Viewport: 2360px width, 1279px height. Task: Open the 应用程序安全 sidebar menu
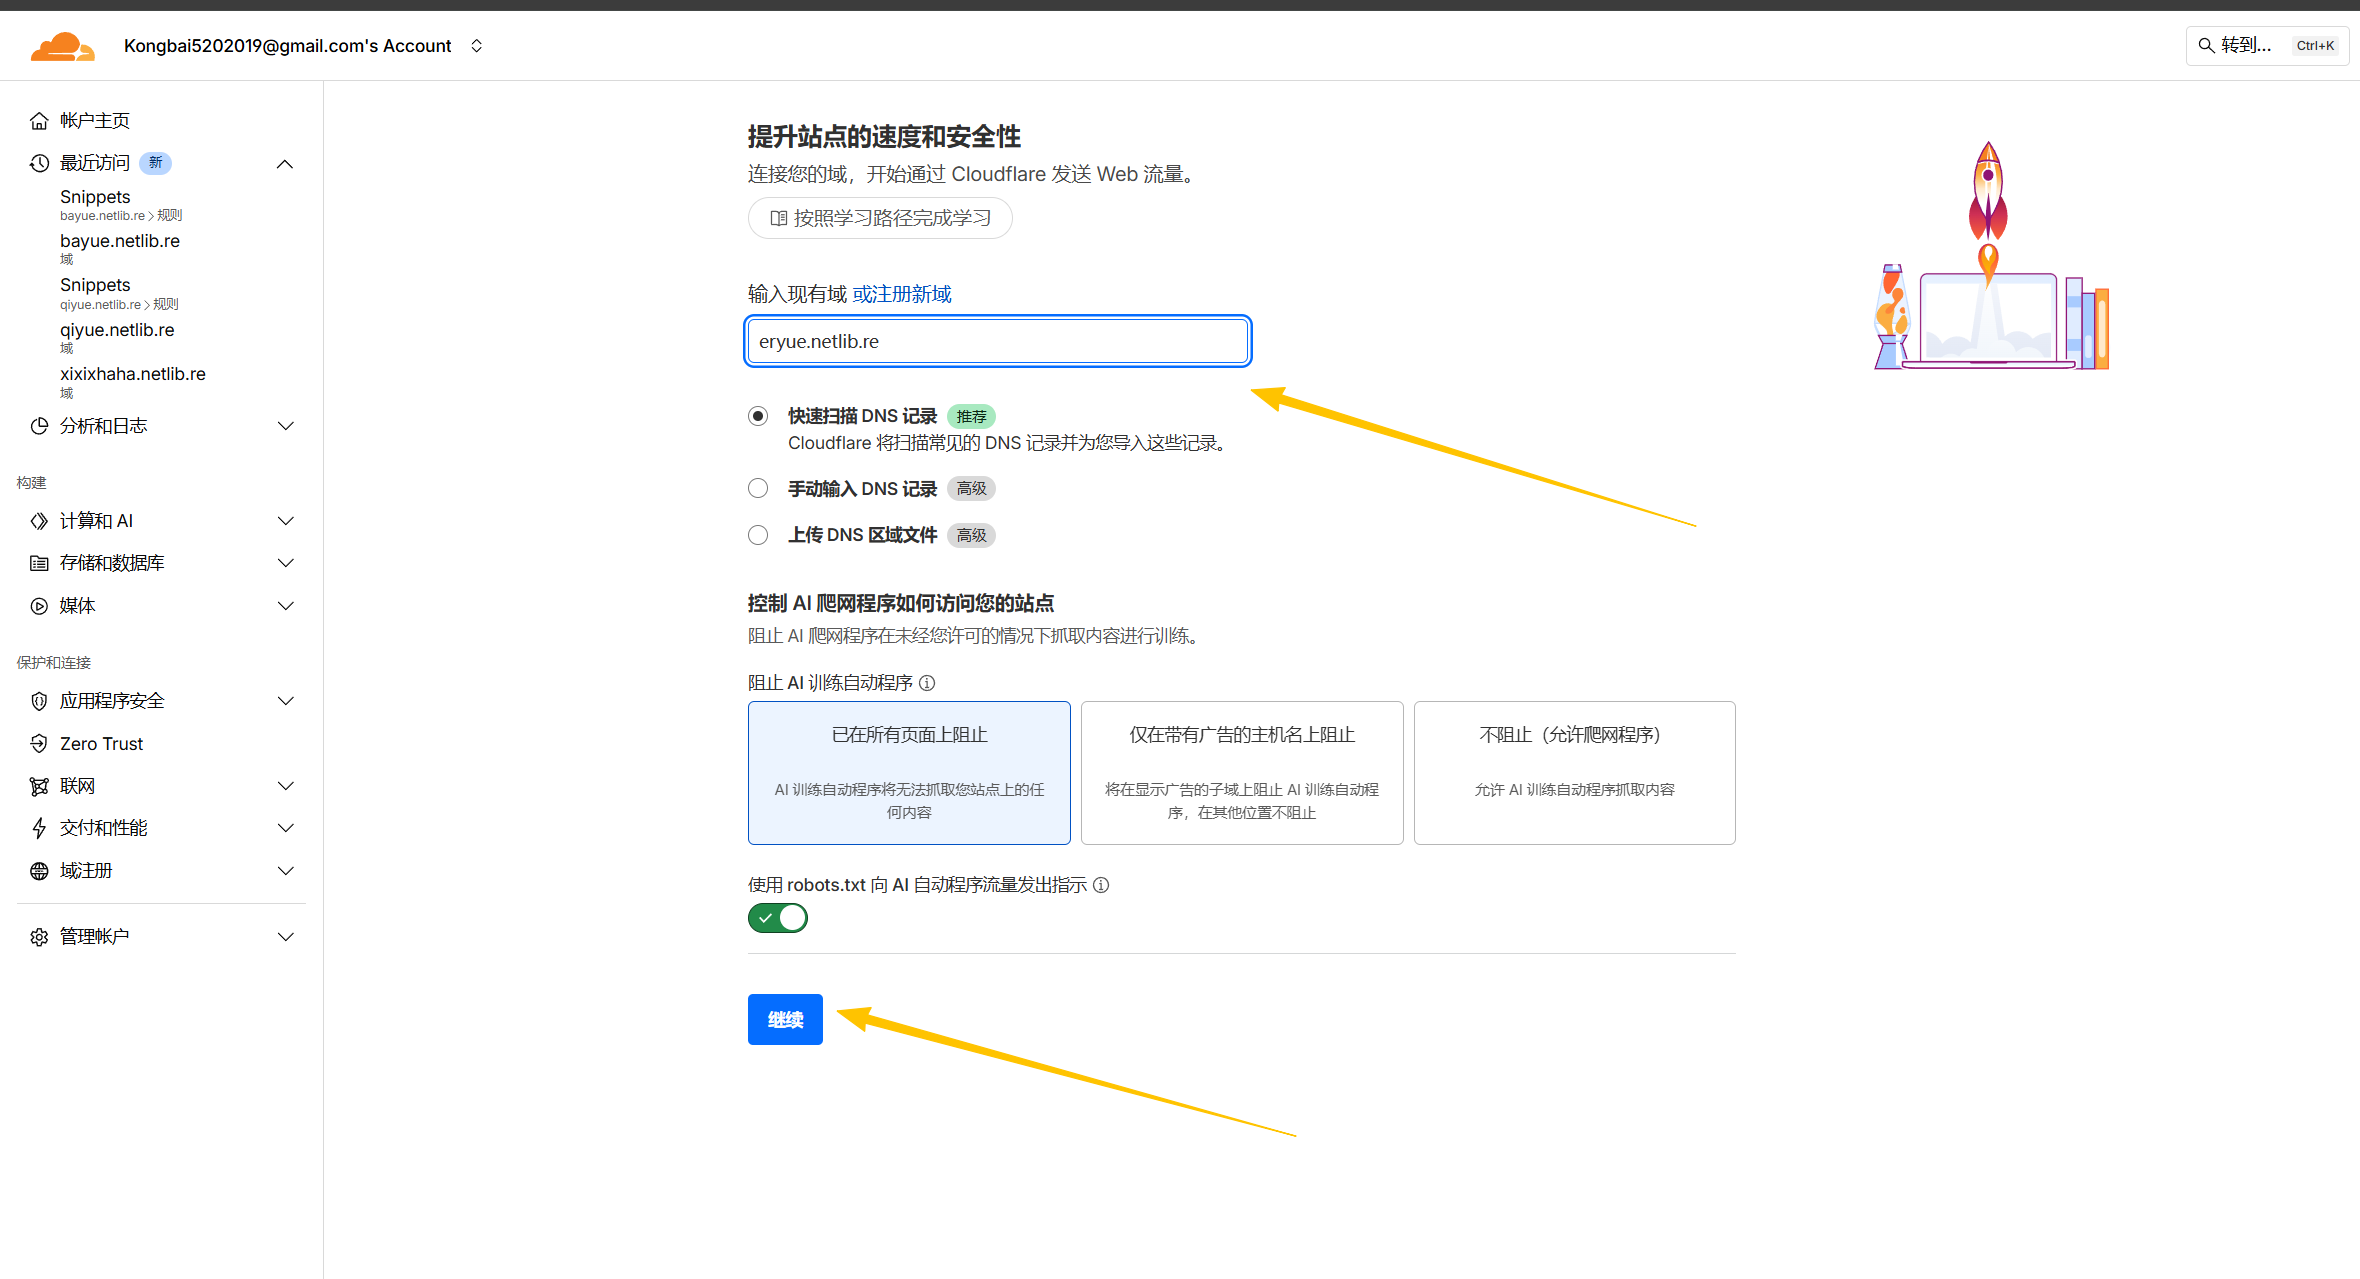pyautogui.click(x=112, y=701)
